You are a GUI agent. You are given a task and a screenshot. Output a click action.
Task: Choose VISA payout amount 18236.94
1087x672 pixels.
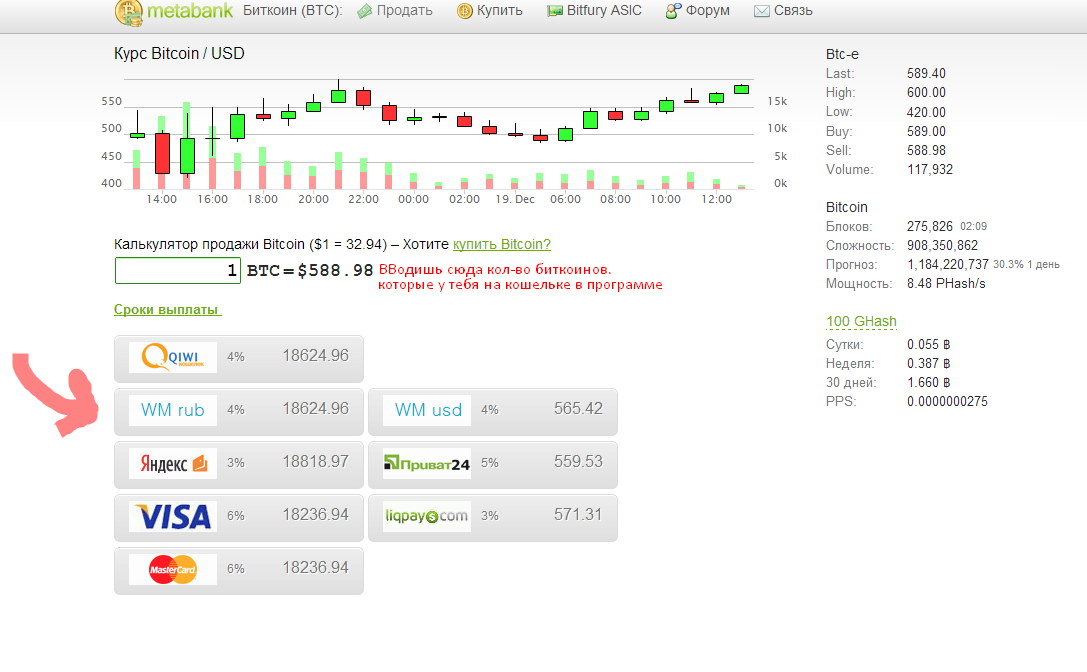coord(315,515)
